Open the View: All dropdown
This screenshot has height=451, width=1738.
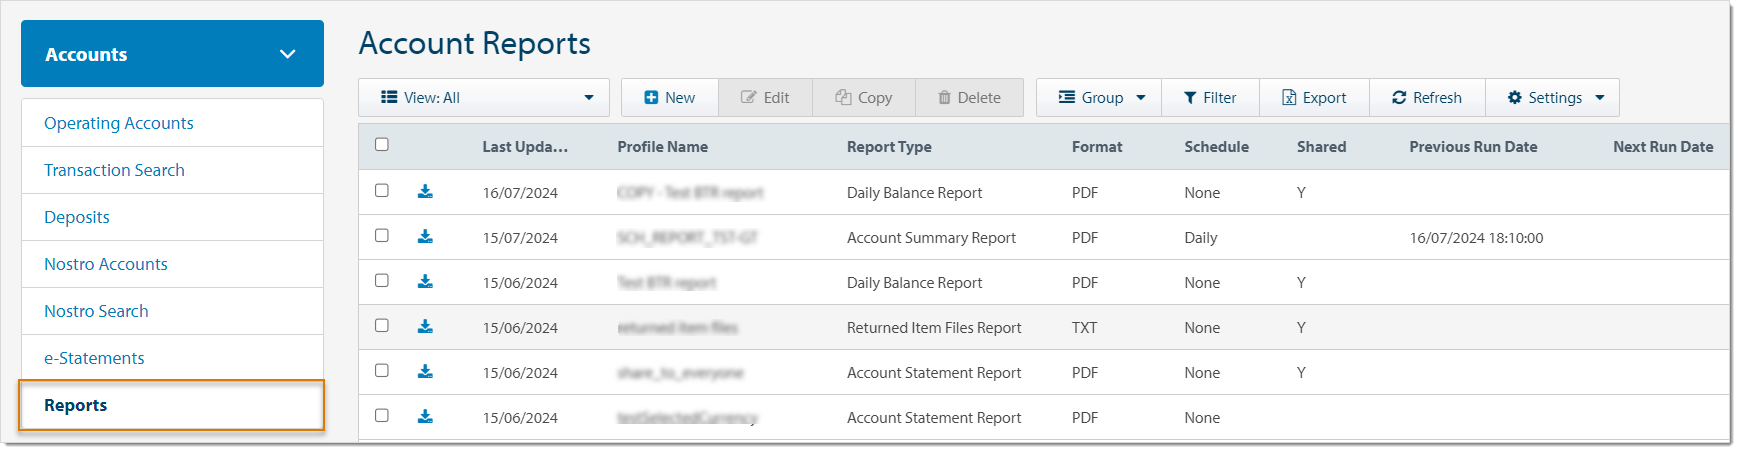tap(484, 98)
